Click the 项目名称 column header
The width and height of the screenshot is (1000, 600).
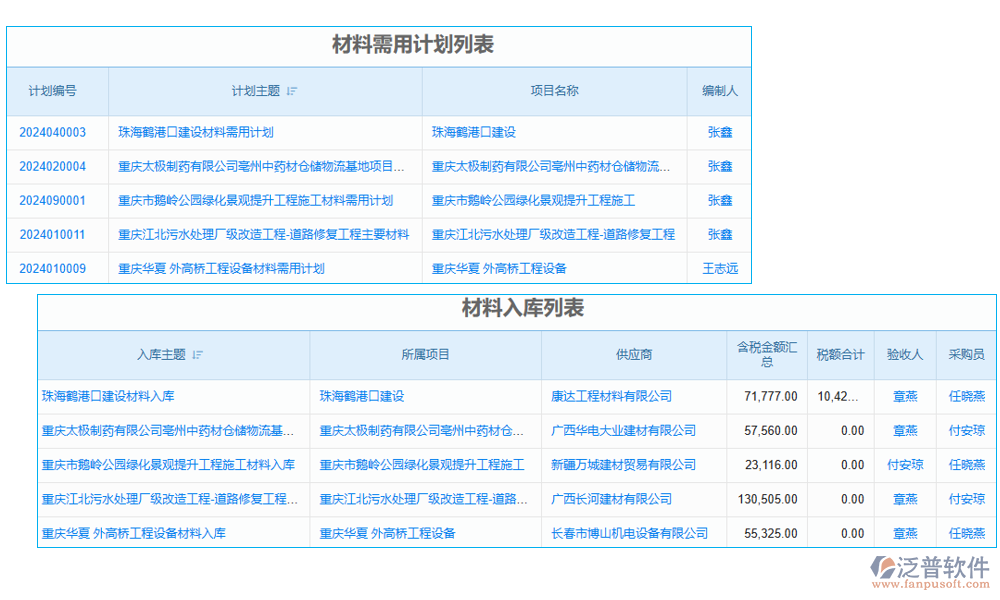(554, 91)
